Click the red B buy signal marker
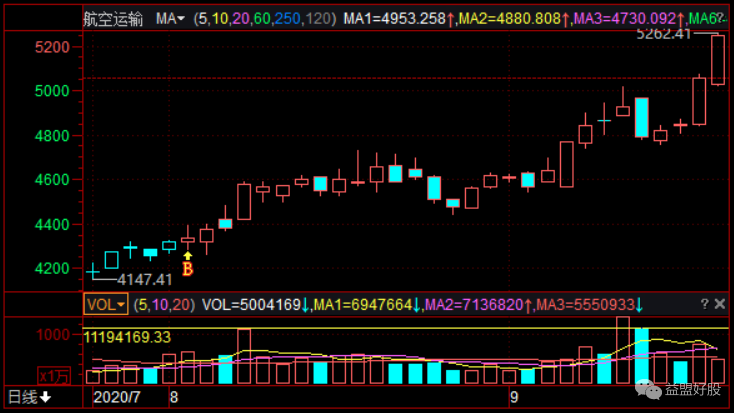The image size is (734, 413). (187, 268)
